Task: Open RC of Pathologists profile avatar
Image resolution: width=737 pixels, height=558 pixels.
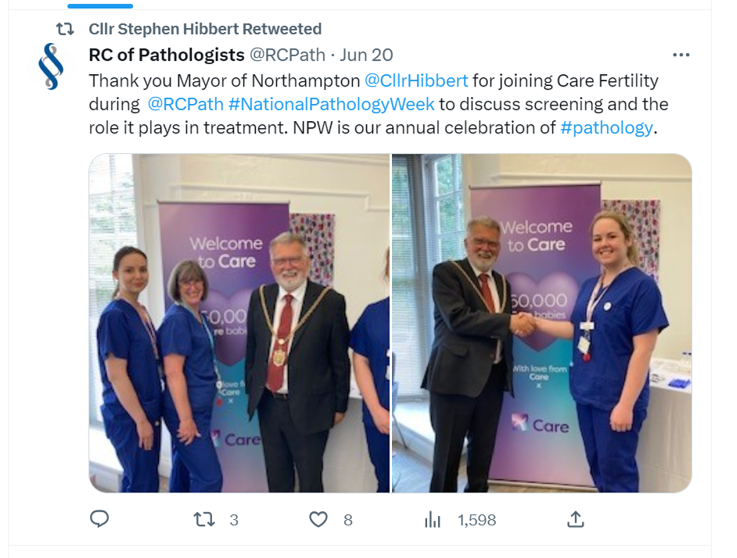Action: (51, 66)
